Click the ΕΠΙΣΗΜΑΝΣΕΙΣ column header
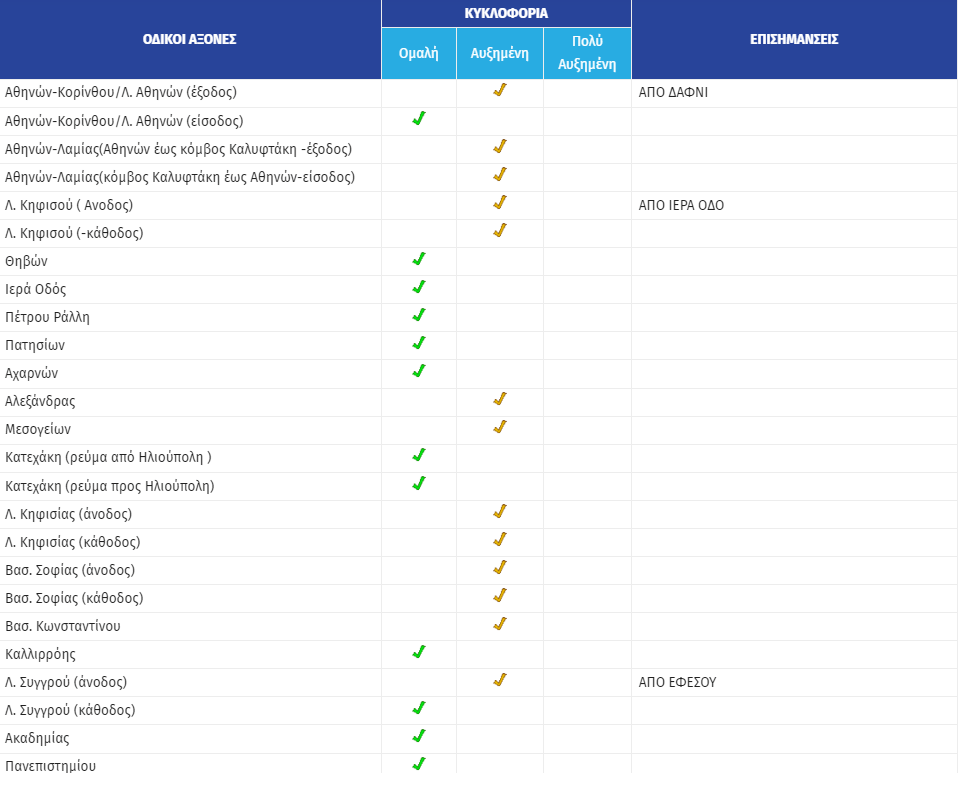Screen dimensions: 958x785 pyautogui.click(x=794, y=39)
